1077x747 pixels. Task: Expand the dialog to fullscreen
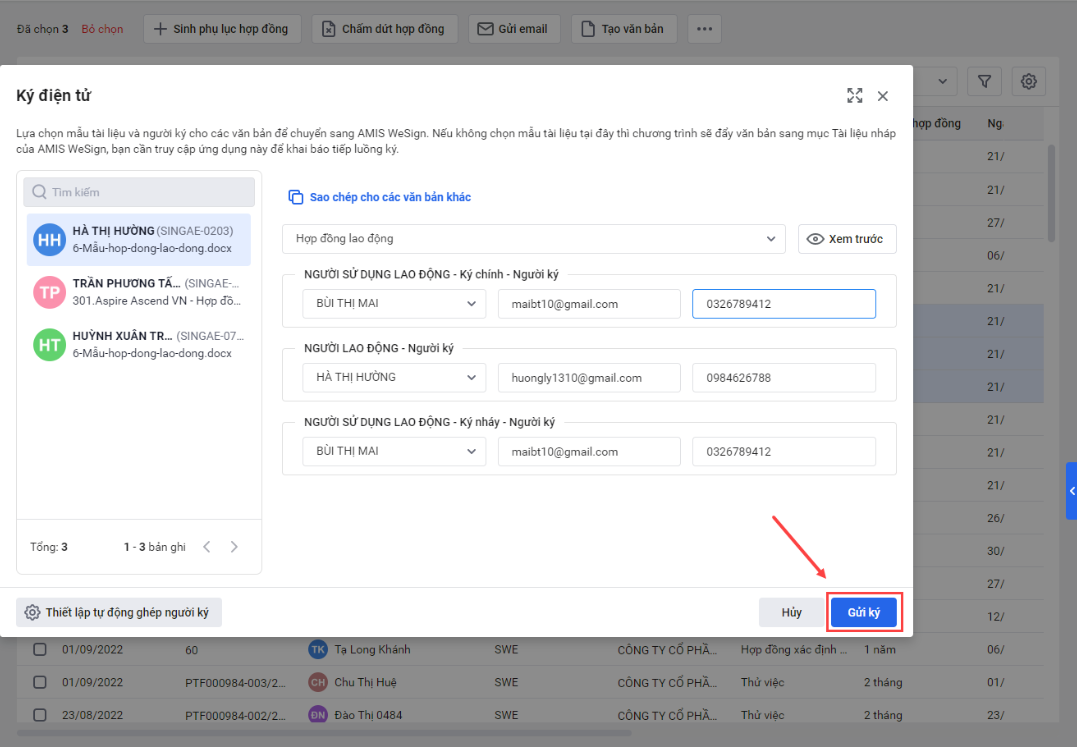854,95
